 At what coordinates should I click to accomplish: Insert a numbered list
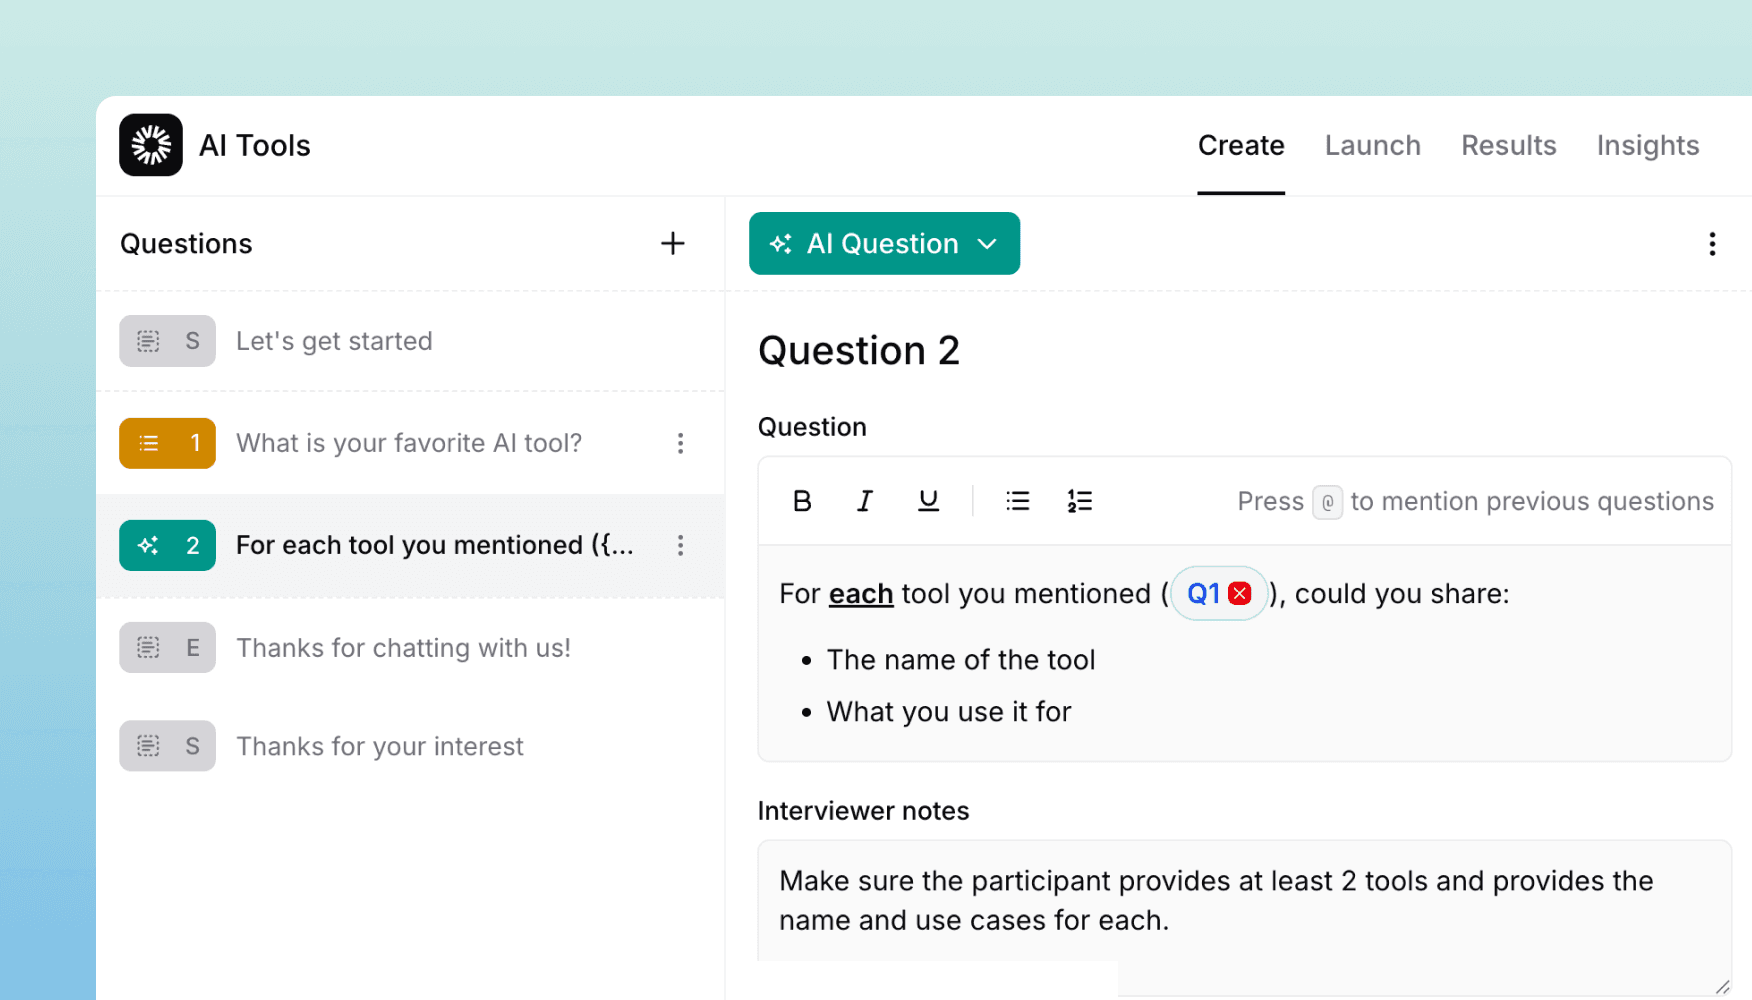tap(1079, 500)
